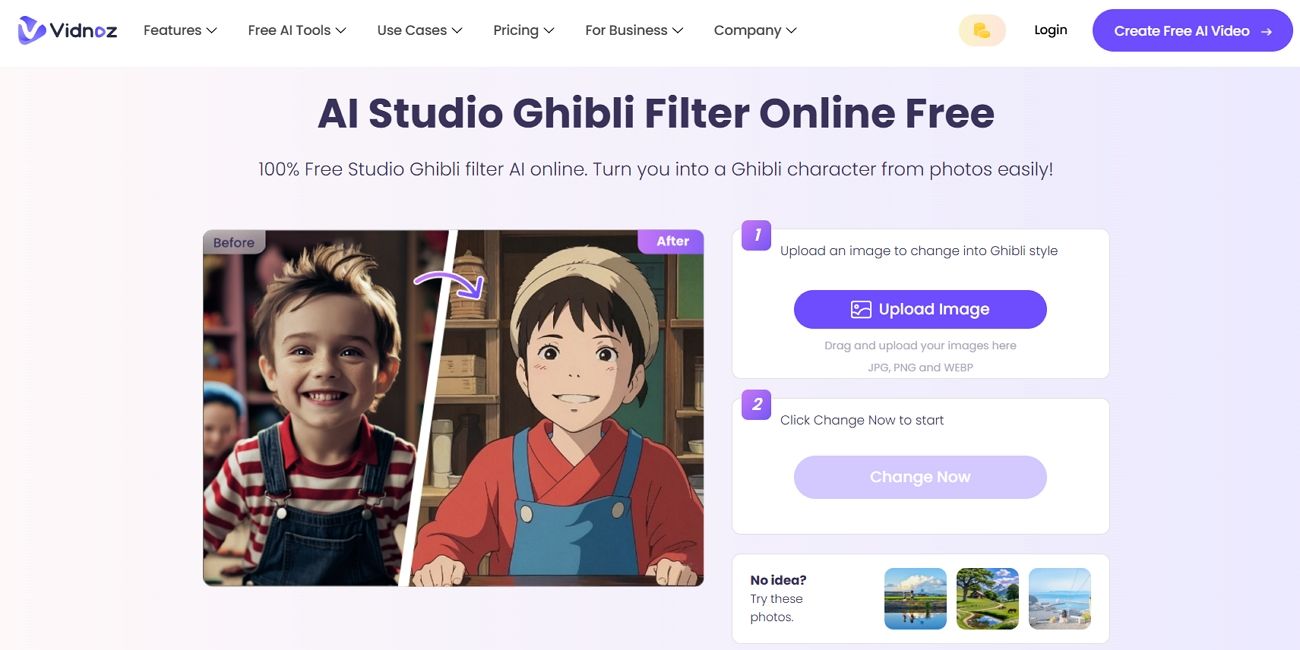Expand the Features dropdown menu
The image size is (1300, 650).
pyautogui.click(x=179, y=30)
